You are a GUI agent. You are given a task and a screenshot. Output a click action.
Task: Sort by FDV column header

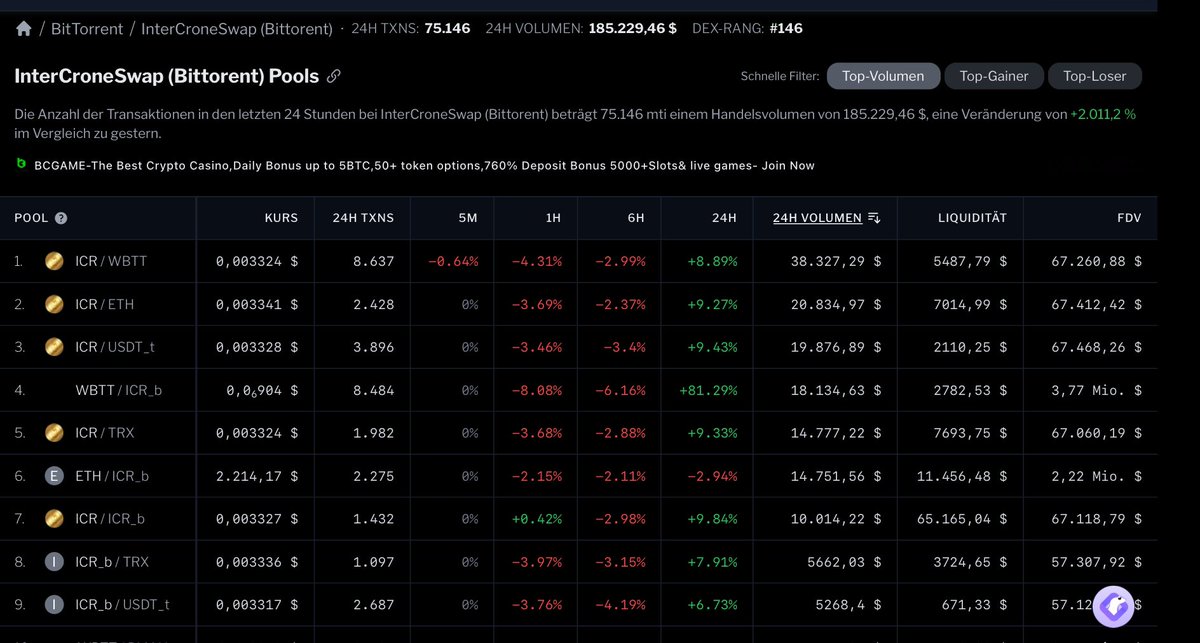pyautogui.click(x=1130, y=218)
